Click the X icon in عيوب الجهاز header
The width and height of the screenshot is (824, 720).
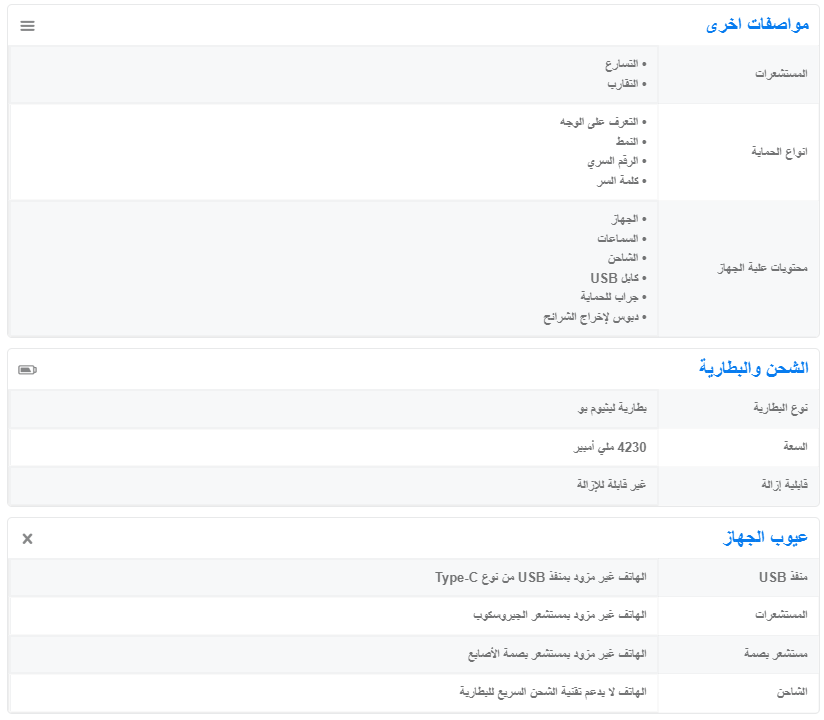coord(27,539)
